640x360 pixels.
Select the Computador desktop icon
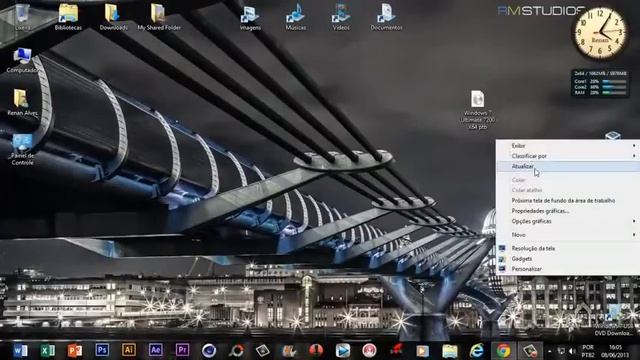[x=22, y=60]
